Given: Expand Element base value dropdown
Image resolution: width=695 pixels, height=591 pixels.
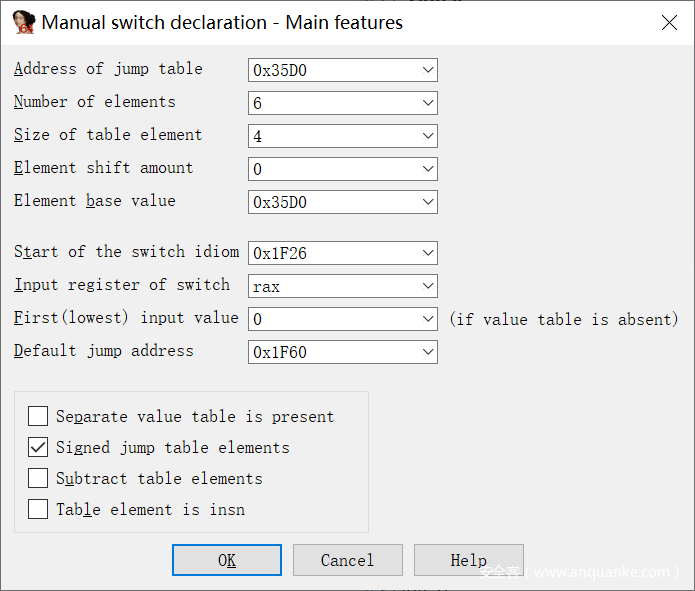Looking at the screenshot, I should click(x=428, y=202).
